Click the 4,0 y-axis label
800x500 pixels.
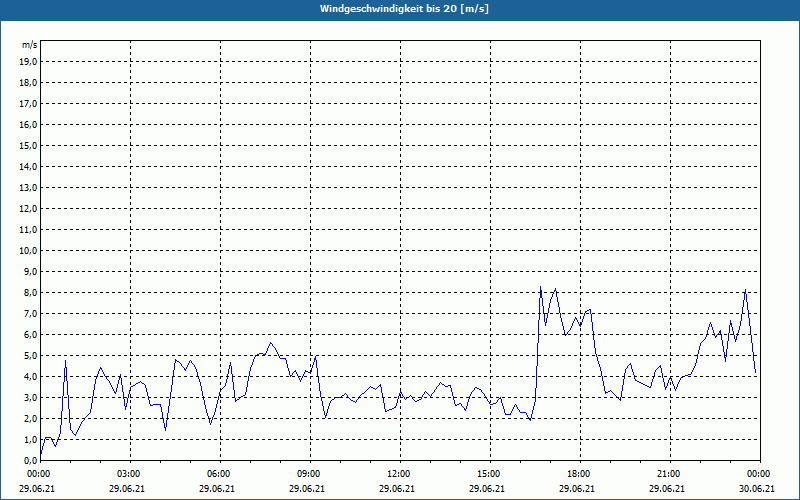pos(31,377)
